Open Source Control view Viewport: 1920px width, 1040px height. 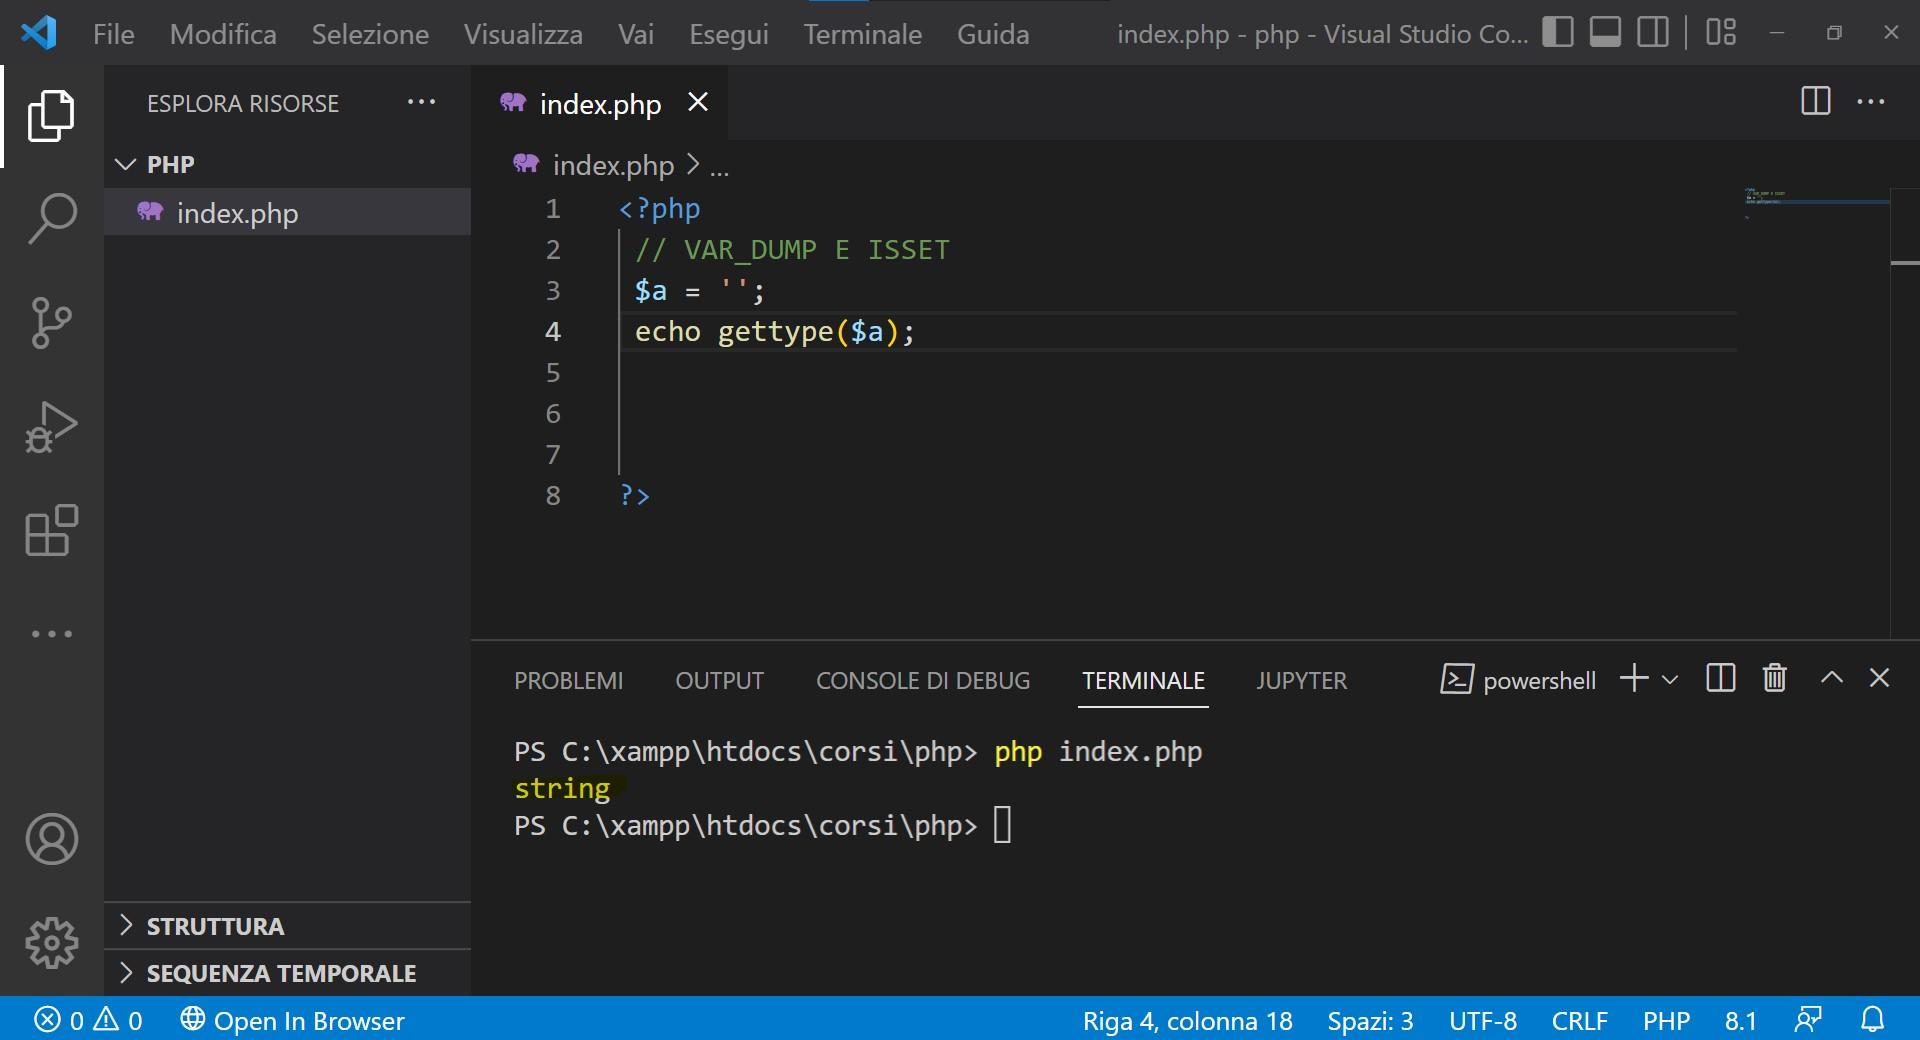51,322
